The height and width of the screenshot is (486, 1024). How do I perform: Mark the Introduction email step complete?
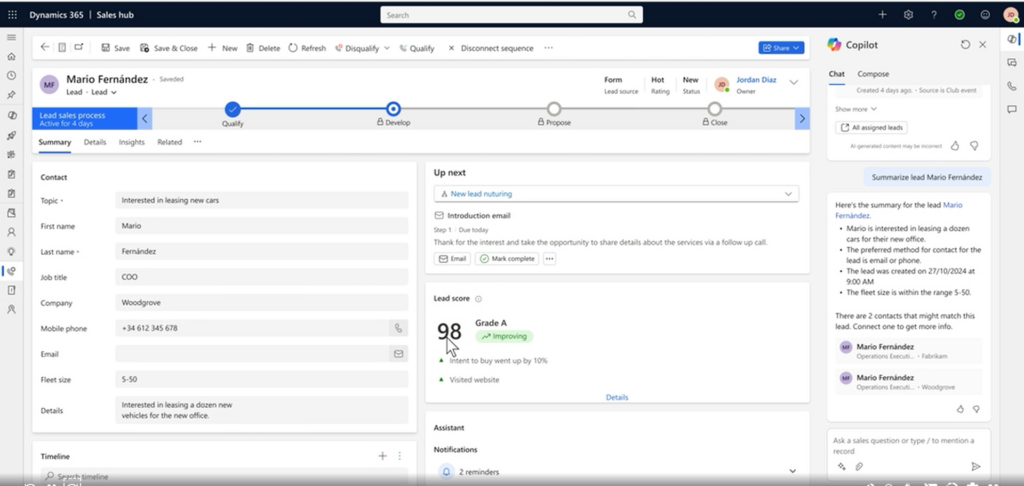[x=508, y=258]
